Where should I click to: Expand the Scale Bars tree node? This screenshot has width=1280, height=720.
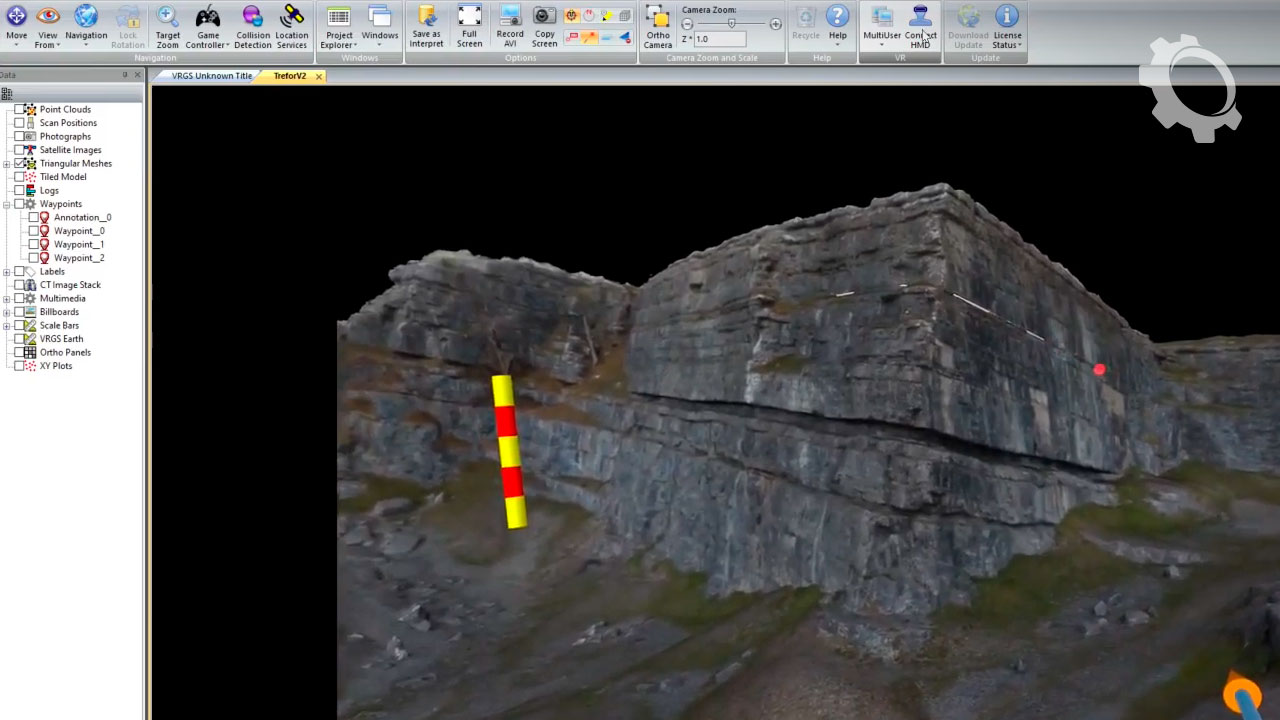7,325
